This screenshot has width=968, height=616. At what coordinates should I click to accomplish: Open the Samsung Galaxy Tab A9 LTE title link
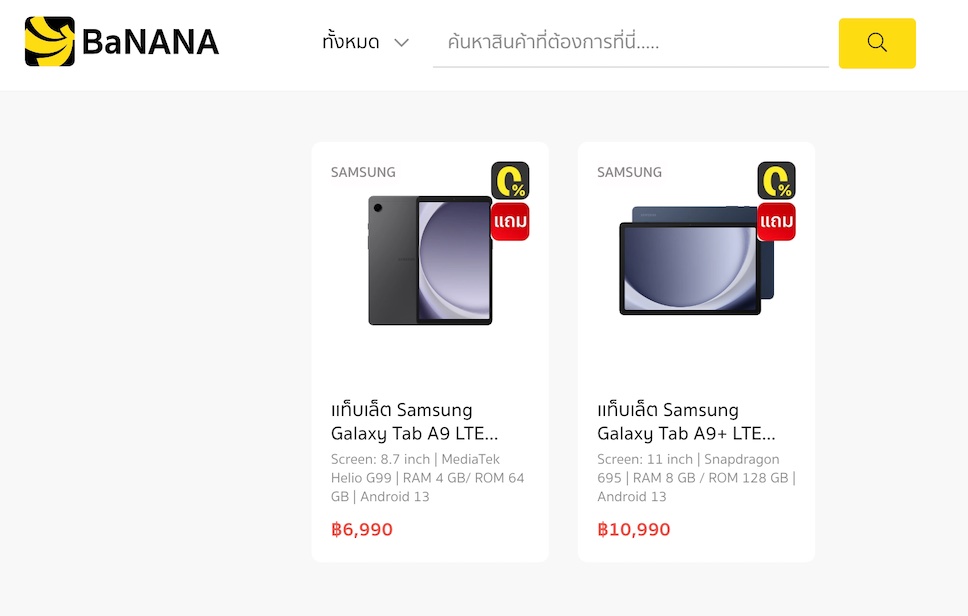pyautogui.click(x=414, y=422)
